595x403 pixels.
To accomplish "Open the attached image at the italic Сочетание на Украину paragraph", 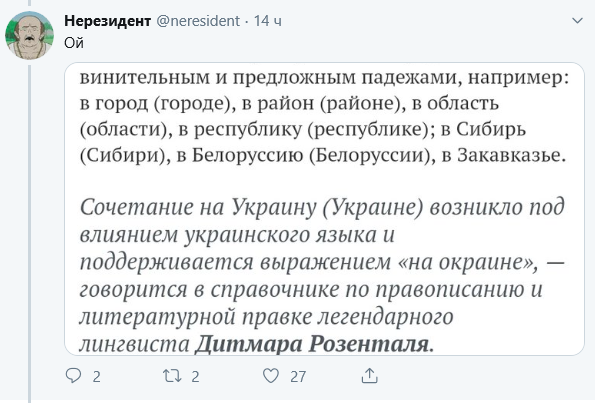I will click(x=322, y=276).
